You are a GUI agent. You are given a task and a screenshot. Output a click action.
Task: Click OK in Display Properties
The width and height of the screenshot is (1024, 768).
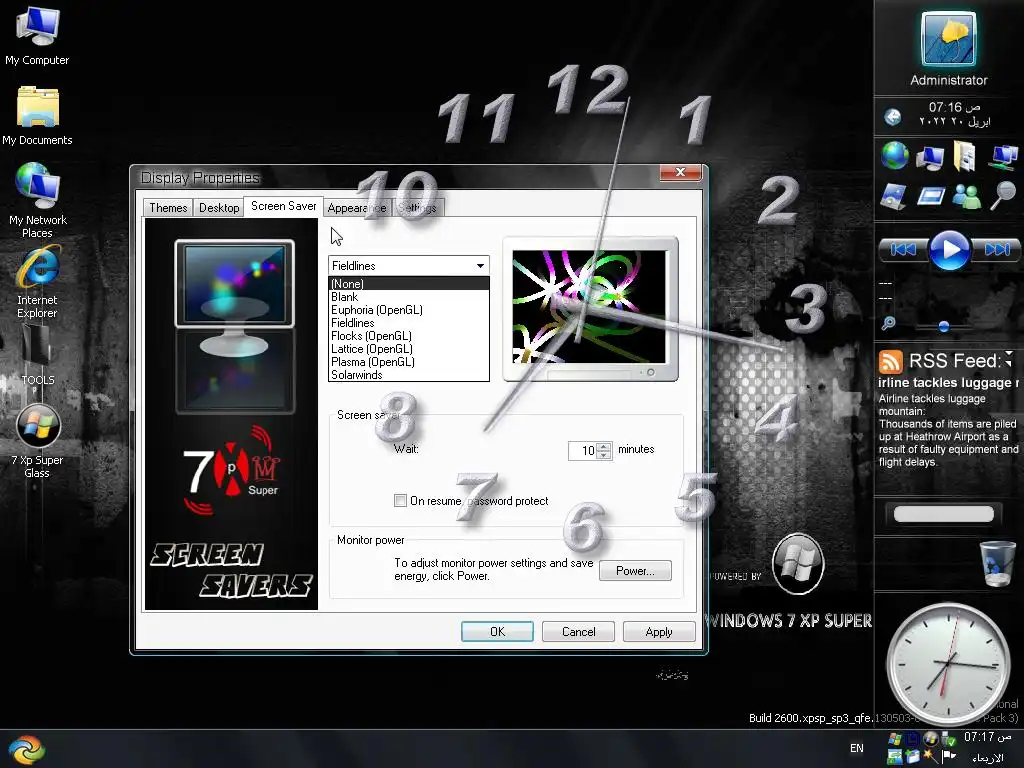pos(497,632)
